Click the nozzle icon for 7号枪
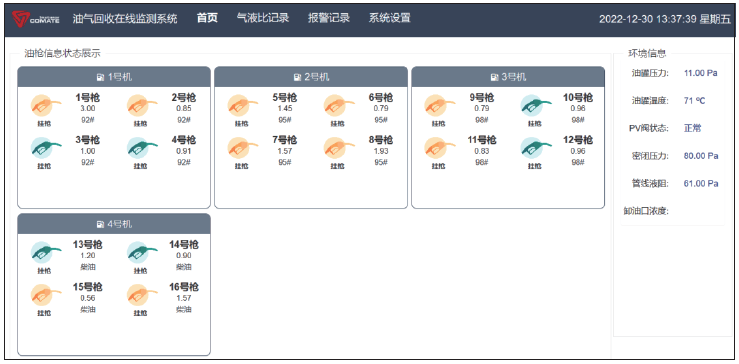The height and width of the screenshot is (364, 739). point(242,148)
